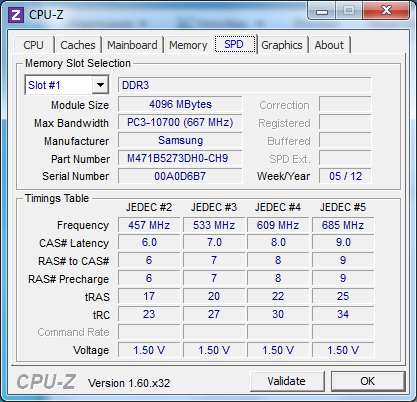Click tRAS value 17

pyautogui.click(x=149, y=296)
